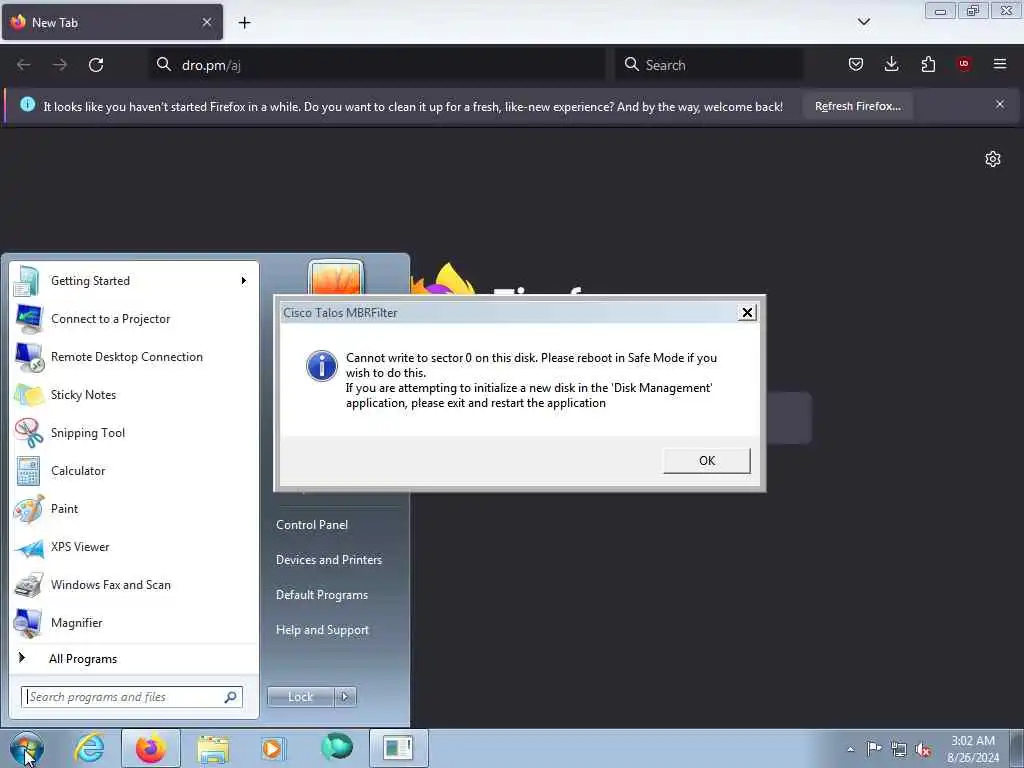The height and width of the screenshot is (768, 1024).
Task: Click OK in the Cisco Talos MBRFilter dialog
Action: [707, 460]
